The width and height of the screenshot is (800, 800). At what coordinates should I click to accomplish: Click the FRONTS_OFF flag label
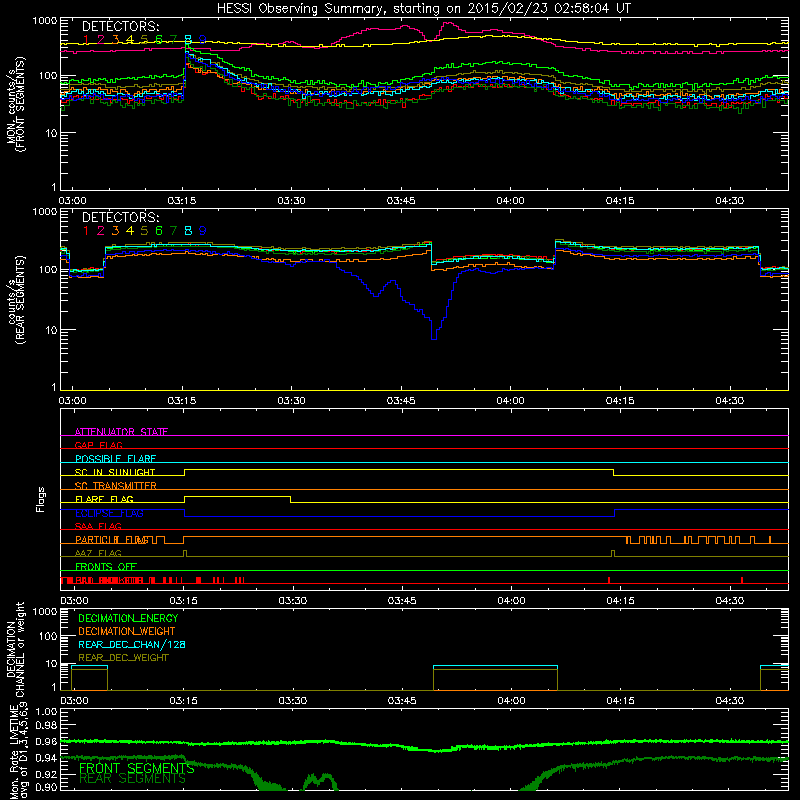pos(106,566)
